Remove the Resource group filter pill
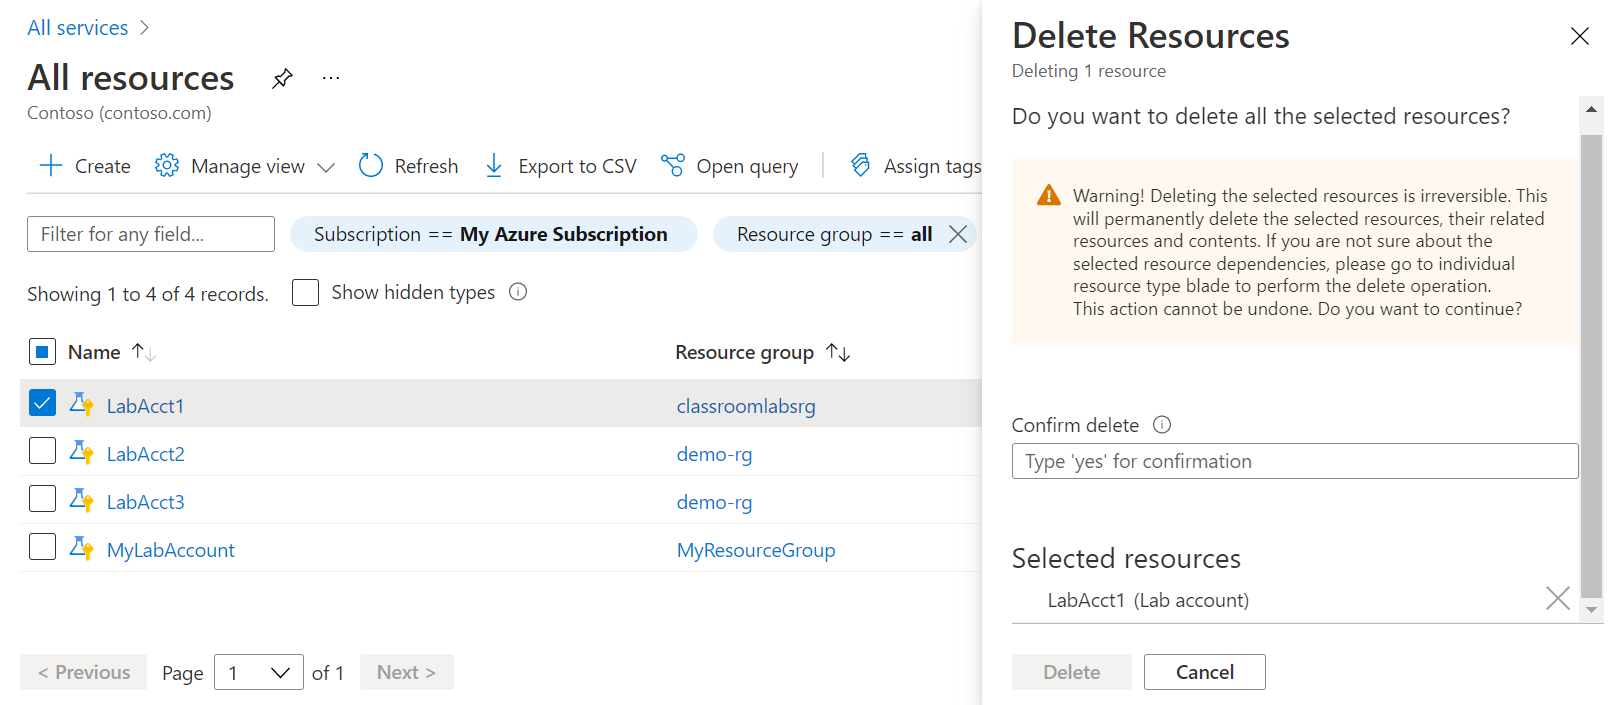 pos(958,234)
